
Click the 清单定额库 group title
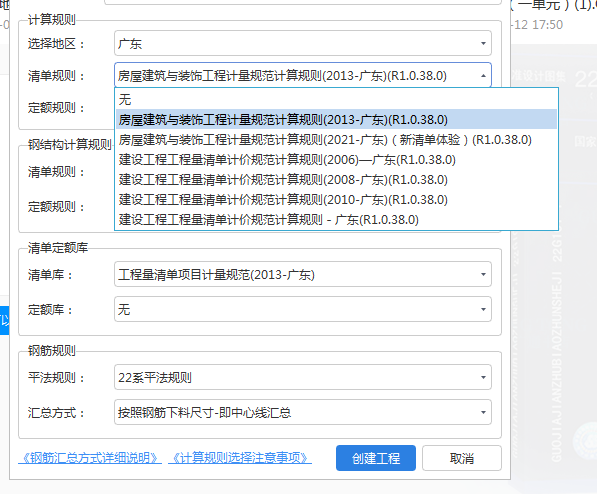coord(58,248)
